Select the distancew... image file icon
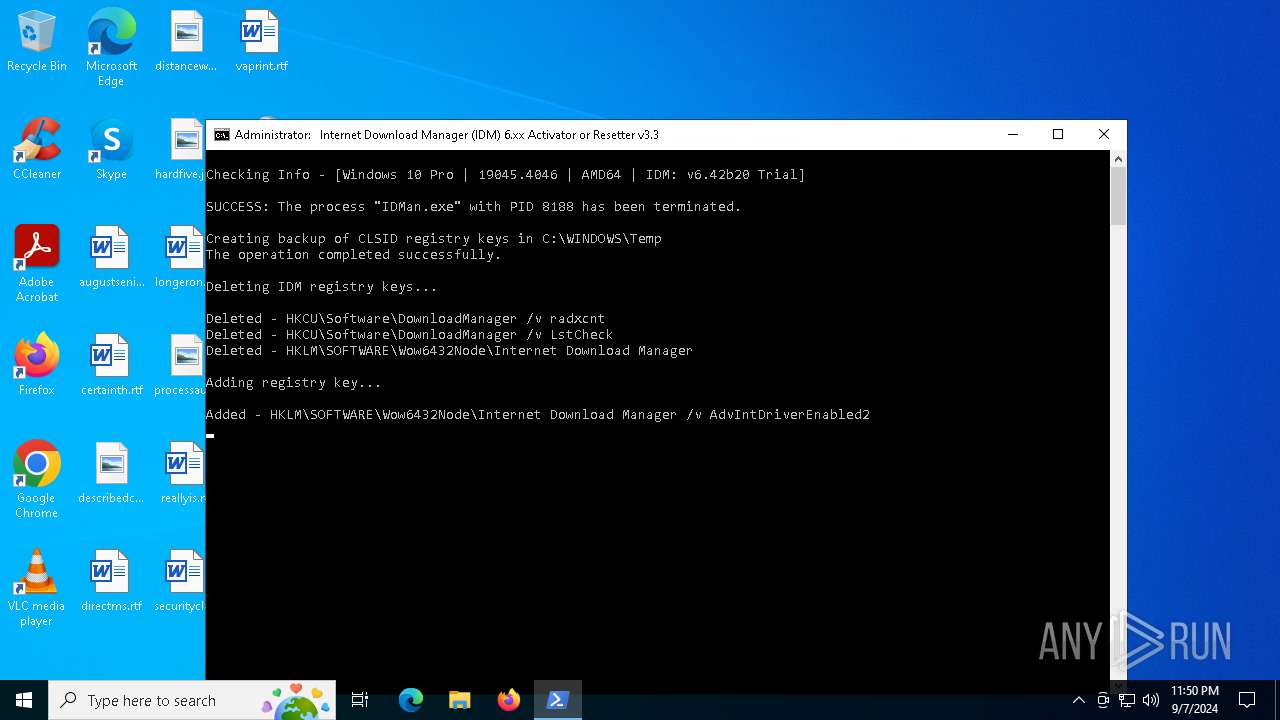Image resolution: width=1280 pixels, height=720 pixels. [x=186, y=42]
